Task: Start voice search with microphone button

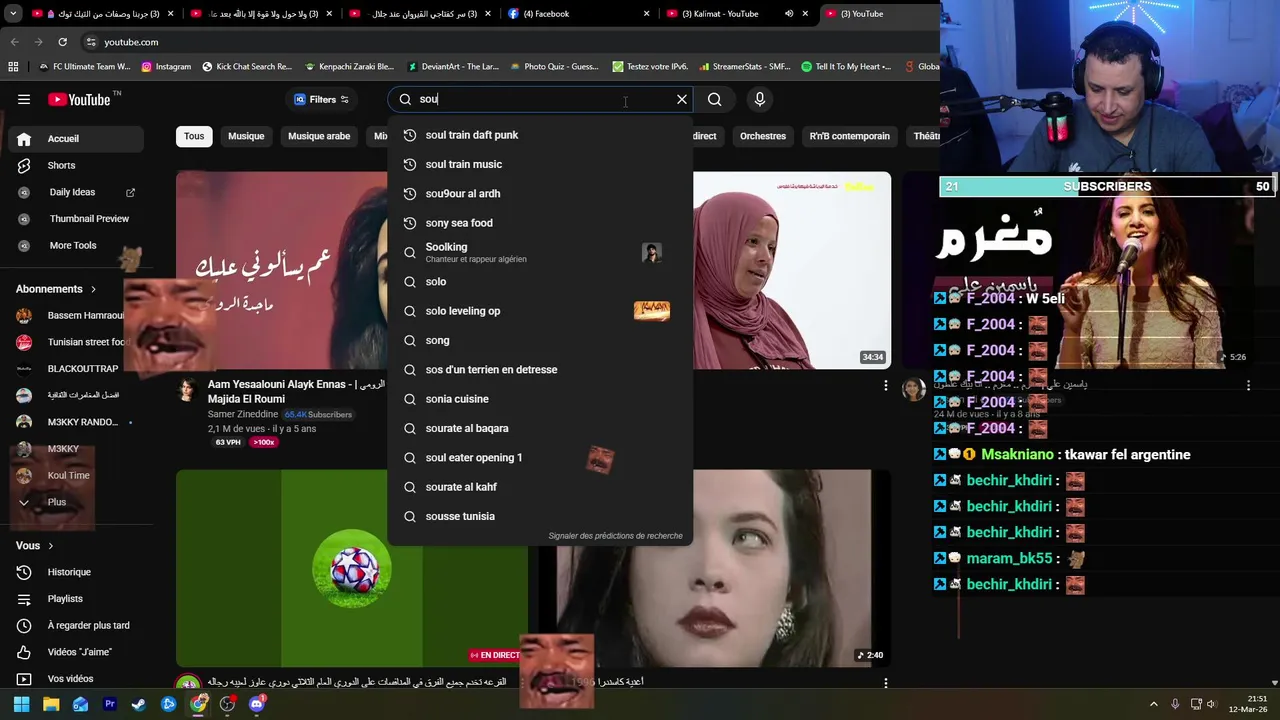Action: 760,99
